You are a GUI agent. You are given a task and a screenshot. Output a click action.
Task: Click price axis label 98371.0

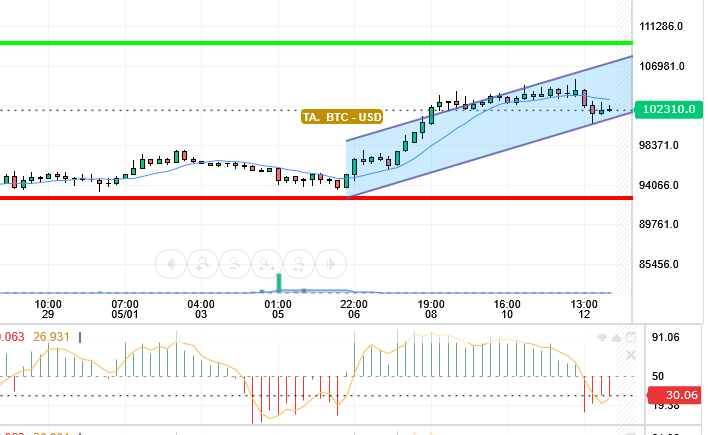[658, 145]
